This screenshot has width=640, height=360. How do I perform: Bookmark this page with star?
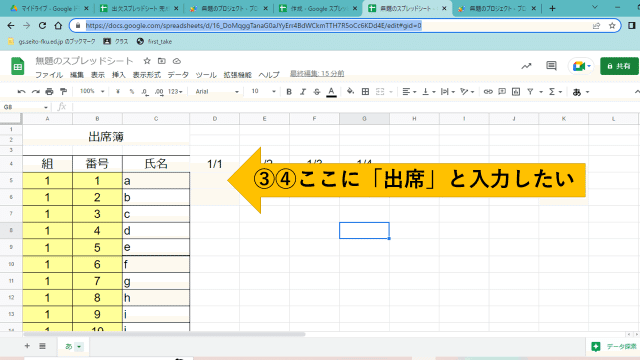click(x=612, y=26)
